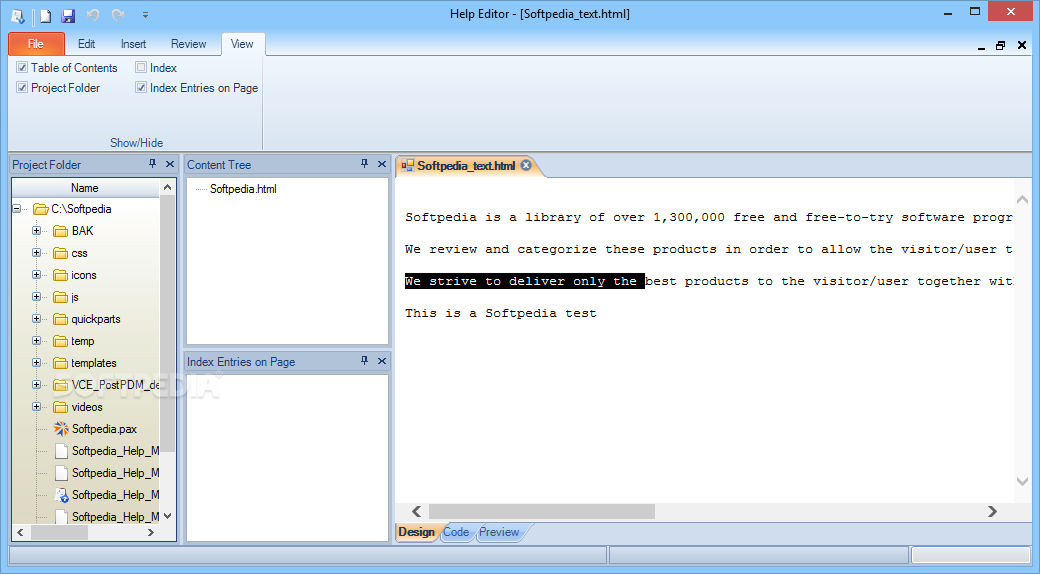Click the Save floppy disk icon
1040x574 pixels.
68,15
